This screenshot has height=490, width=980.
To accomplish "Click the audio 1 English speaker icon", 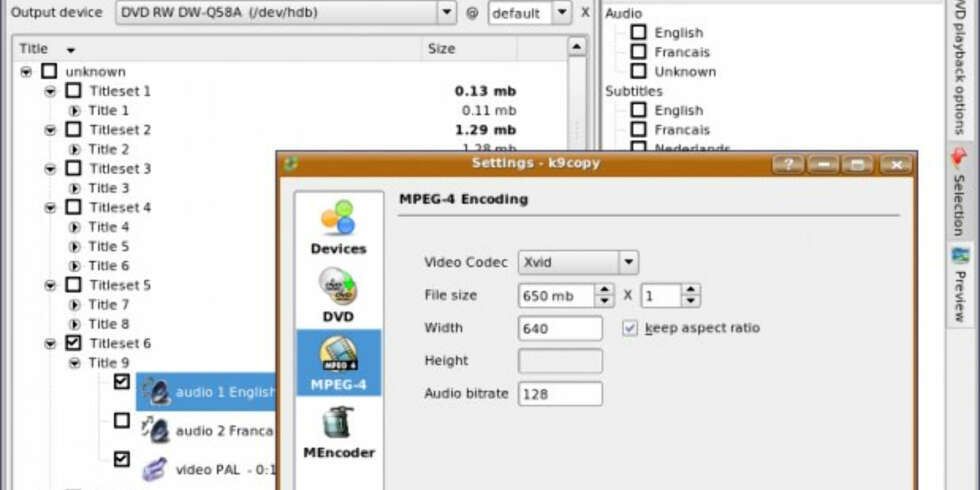I will coord(156,392).
